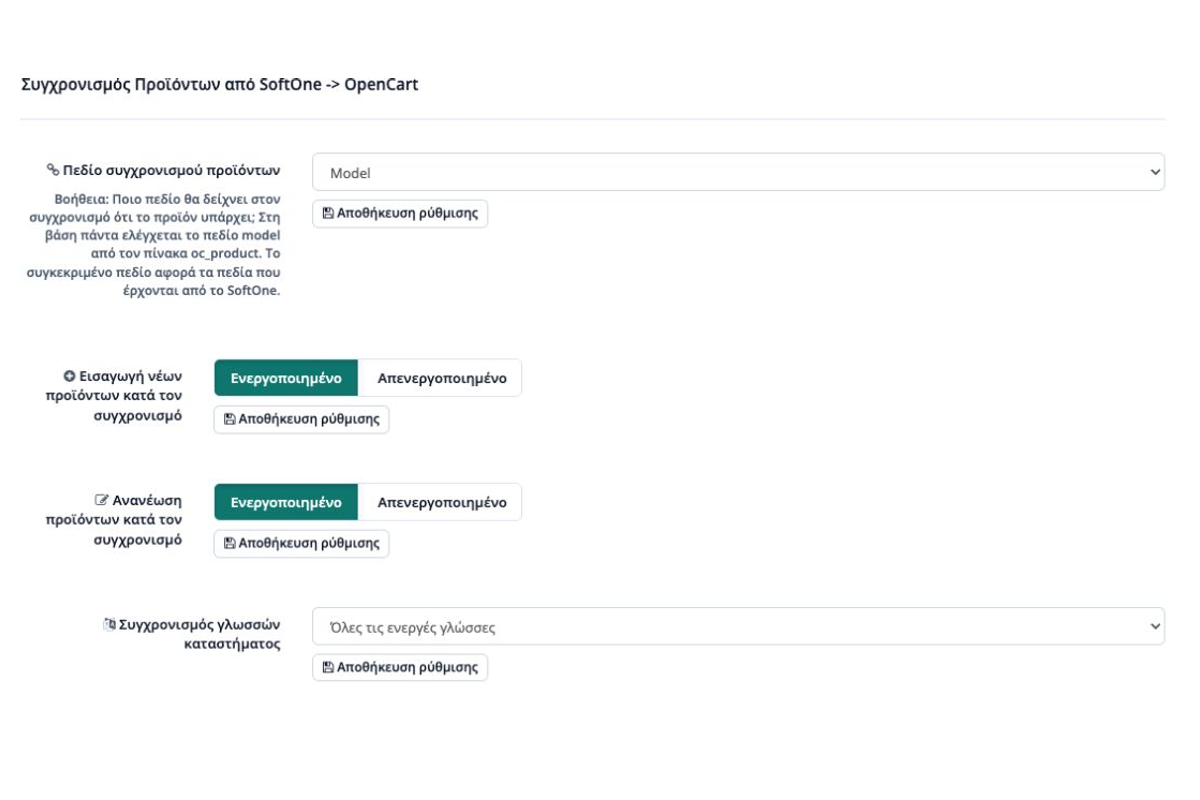This screenshot has height=800, width=1200.
Task: Expand the Όλες τις ενεργές γλώσσες dropdown
Action: [738, 627]
